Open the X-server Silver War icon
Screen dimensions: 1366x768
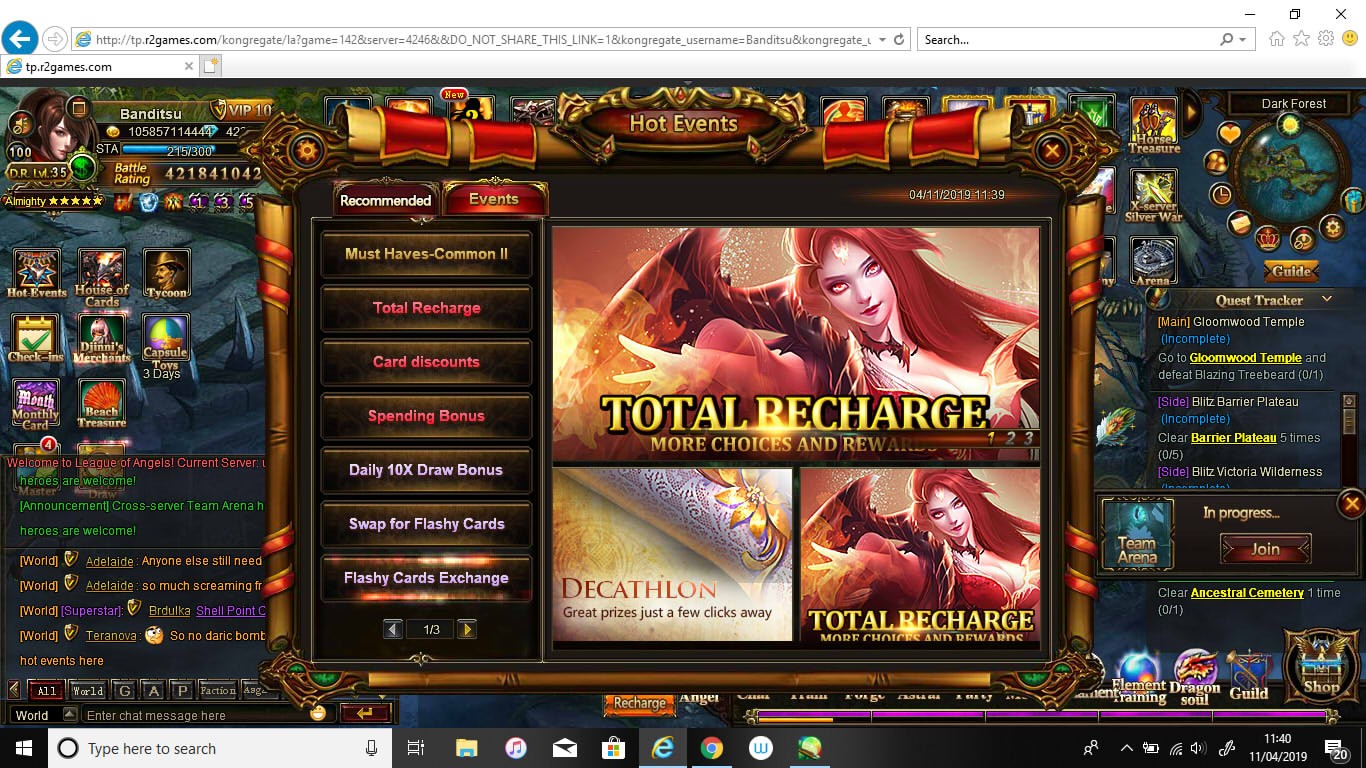[x=1153, y=195]
